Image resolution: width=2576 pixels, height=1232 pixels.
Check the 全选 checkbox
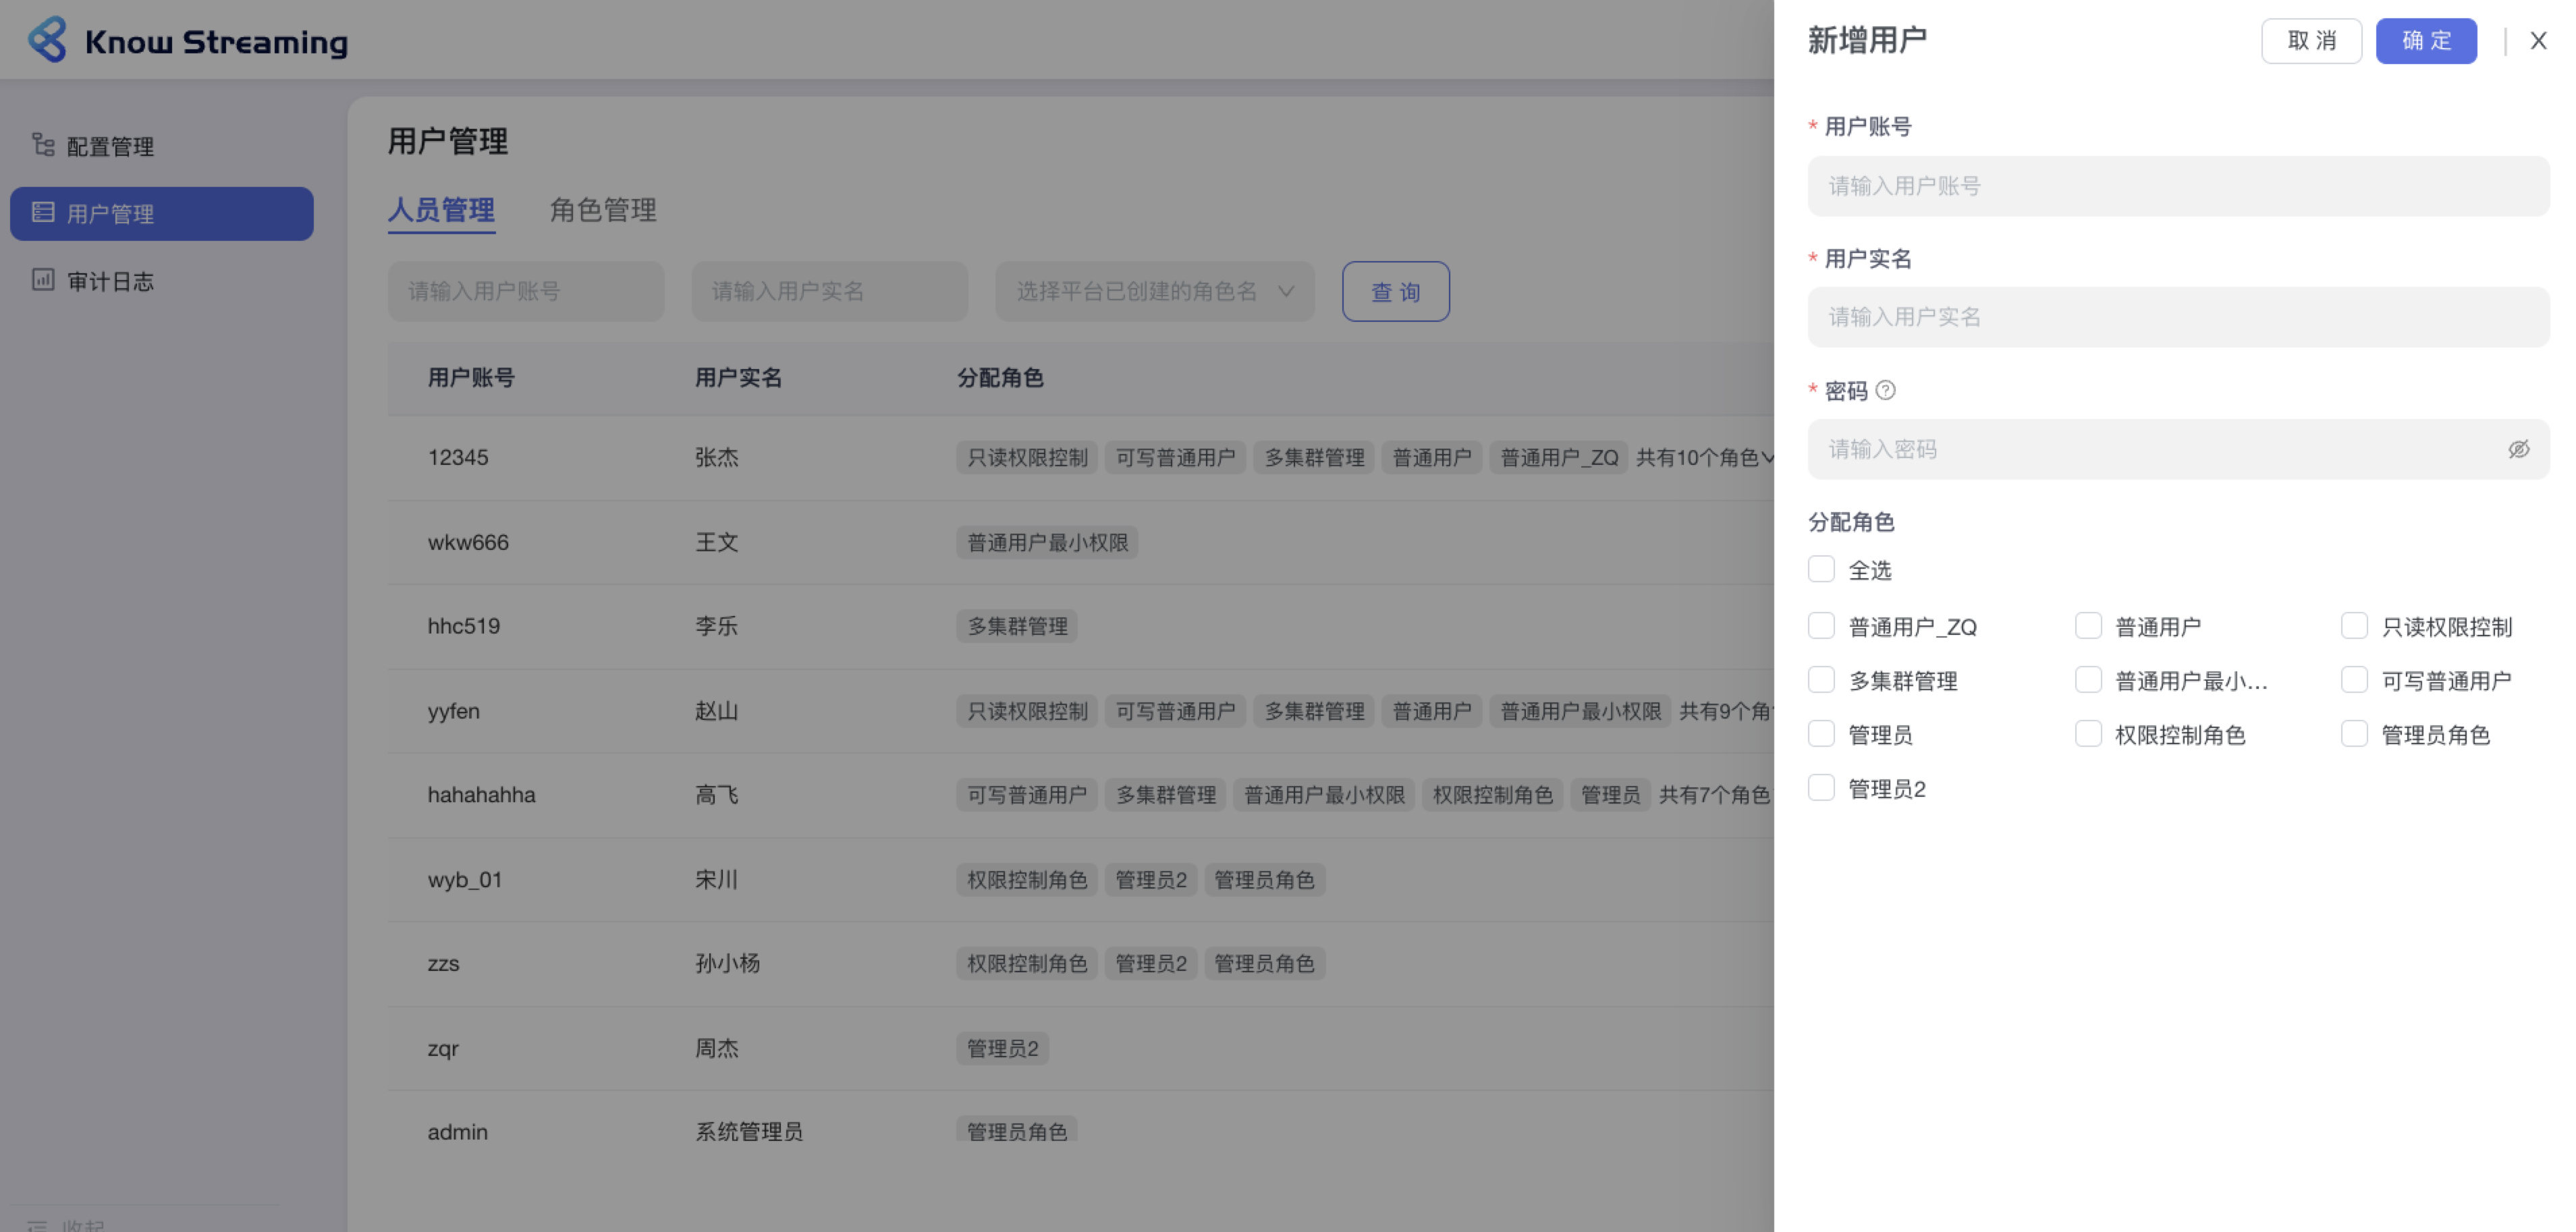[x=1821, y=569]
